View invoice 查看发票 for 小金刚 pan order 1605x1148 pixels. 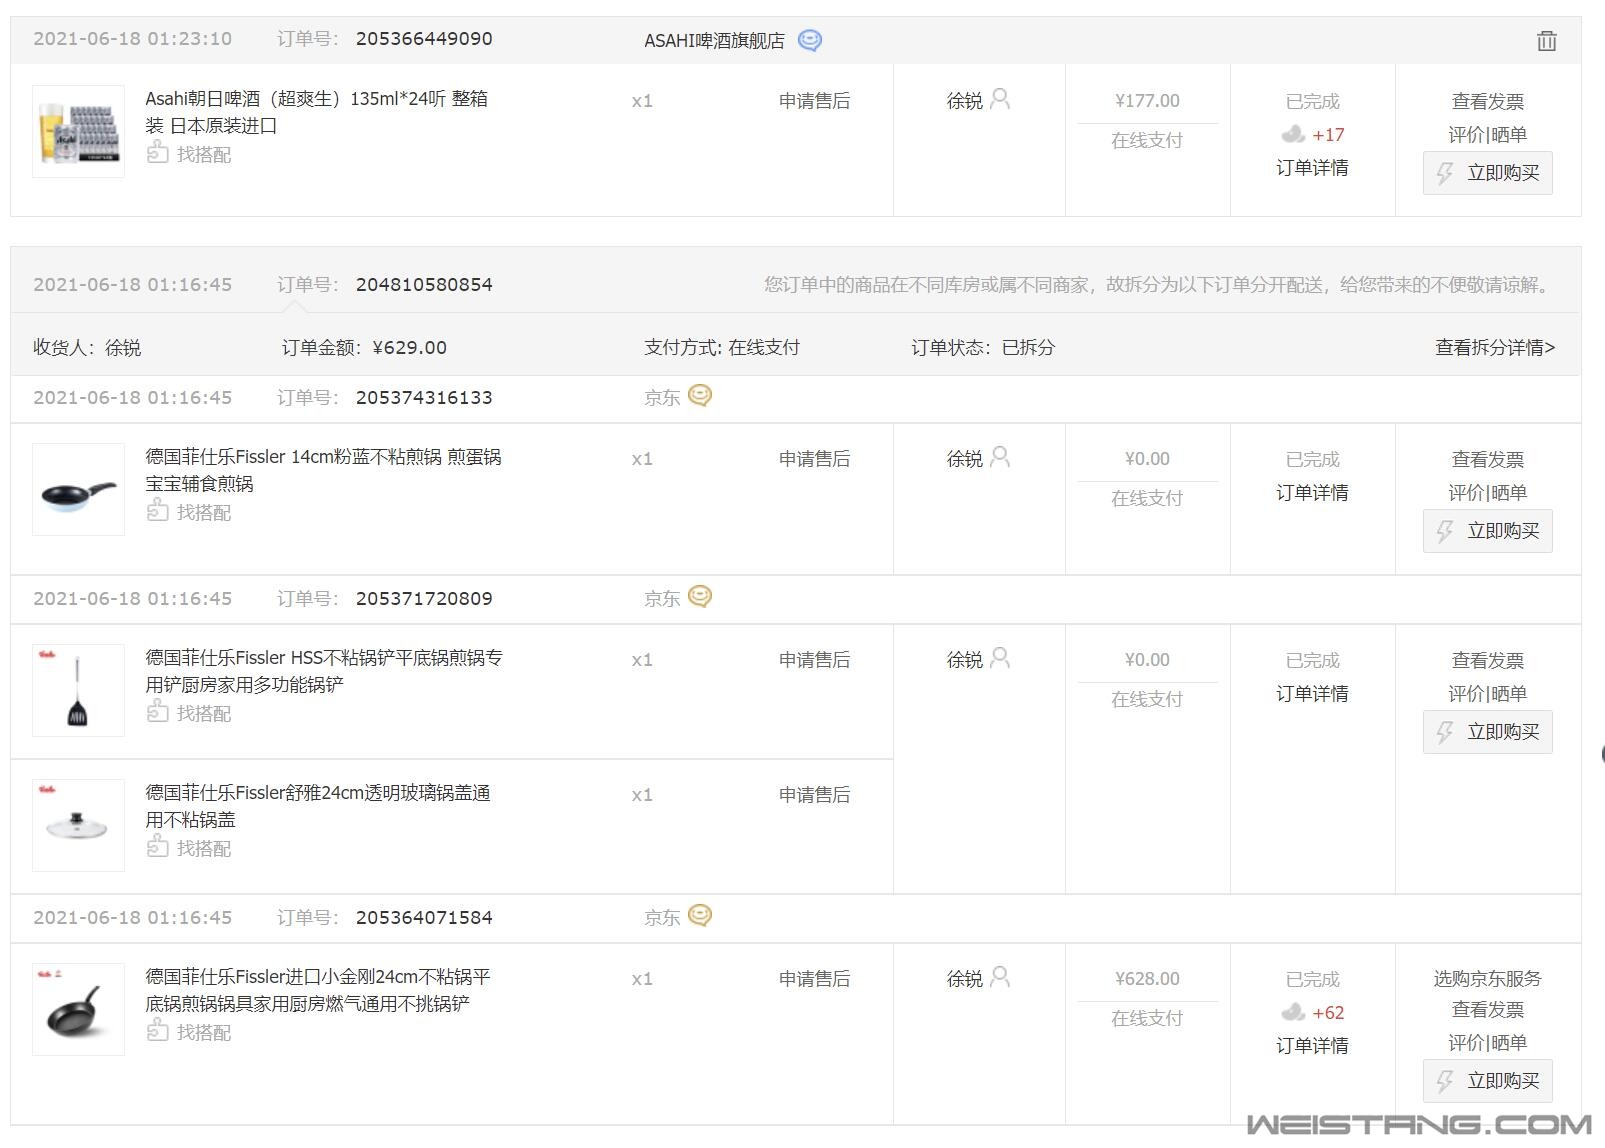point(1488,1010)
